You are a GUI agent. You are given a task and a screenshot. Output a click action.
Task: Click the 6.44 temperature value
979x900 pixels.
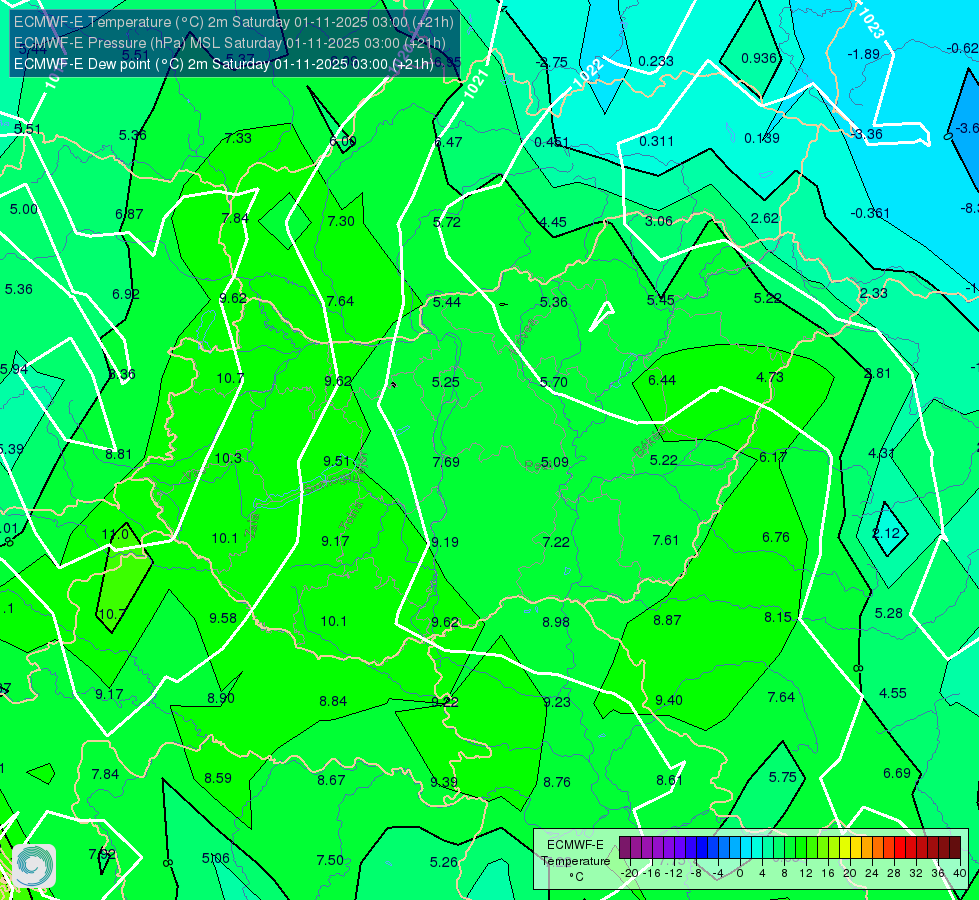pyautogui.click(x=662, y=380)
